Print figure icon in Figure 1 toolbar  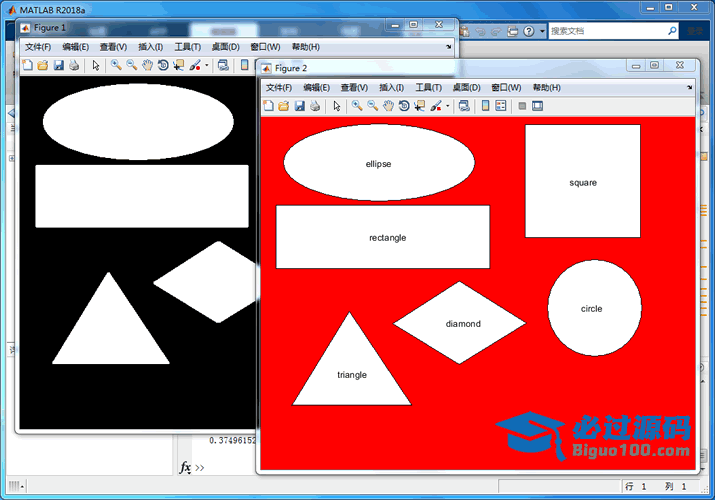74,65
